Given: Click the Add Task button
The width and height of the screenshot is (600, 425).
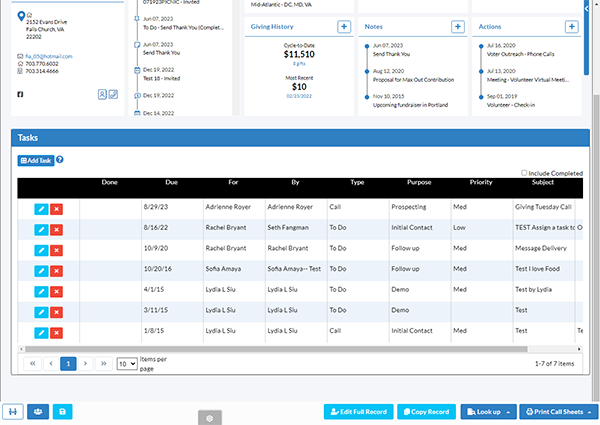Looking at the screenshot, I should (36, 161).
